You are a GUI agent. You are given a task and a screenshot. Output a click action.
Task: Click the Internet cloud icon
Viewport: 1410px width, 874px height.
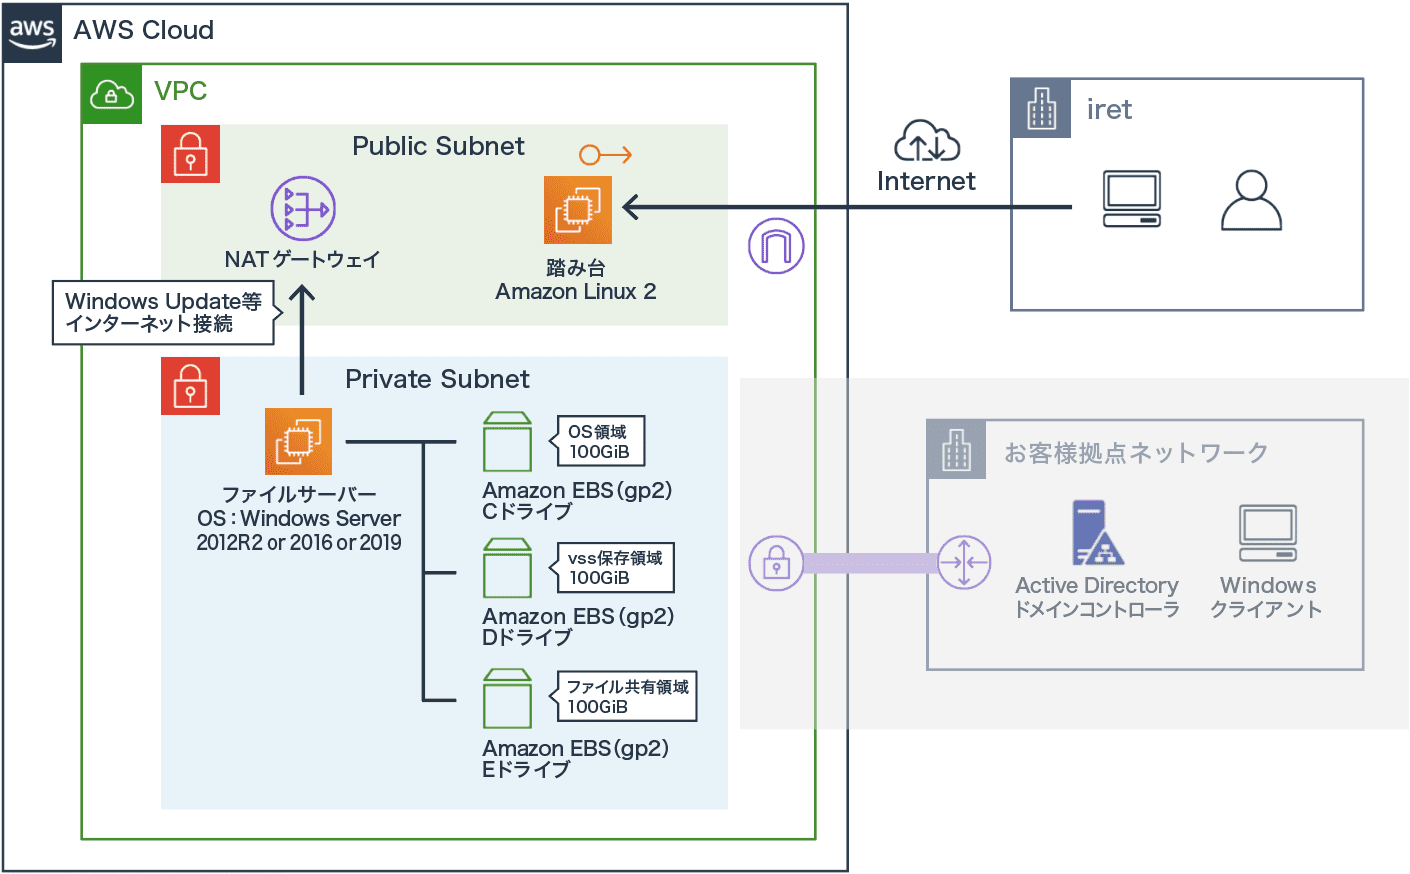[927, 141]
